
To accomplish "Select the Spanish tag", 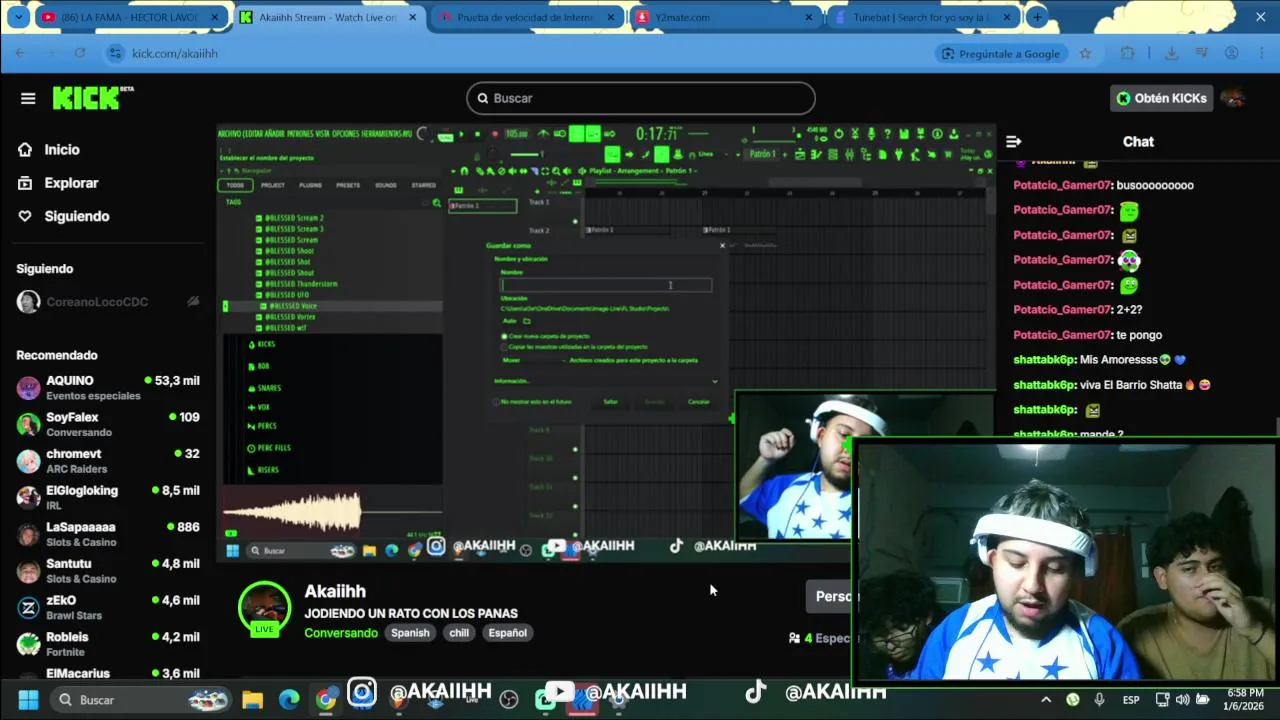I will [x=410, y=633].
